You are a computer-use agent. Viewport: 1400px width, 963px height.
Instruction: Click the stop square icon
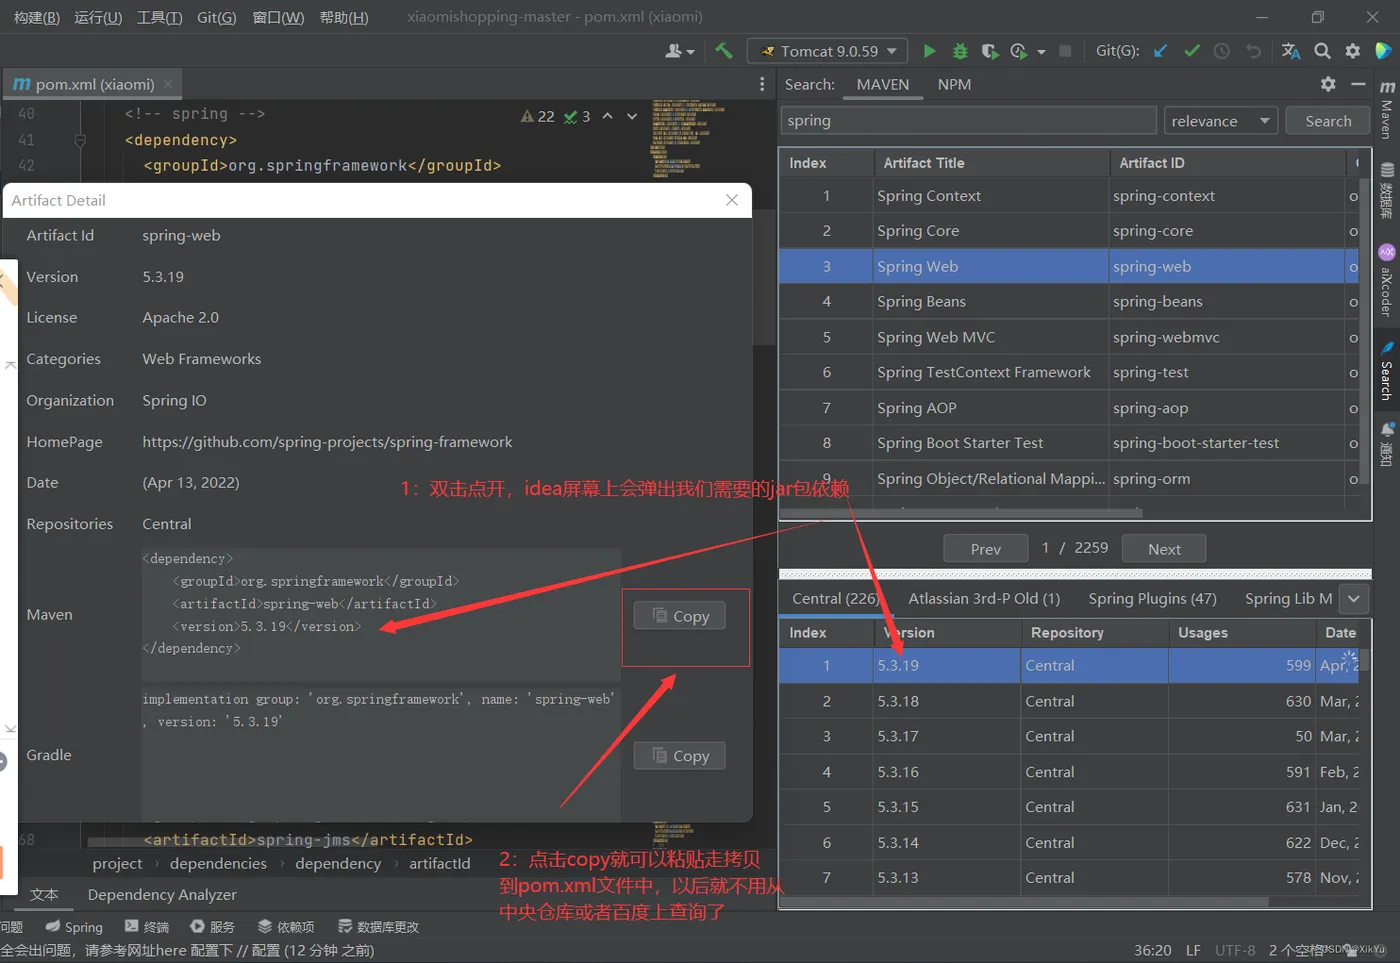(1065, 51)
